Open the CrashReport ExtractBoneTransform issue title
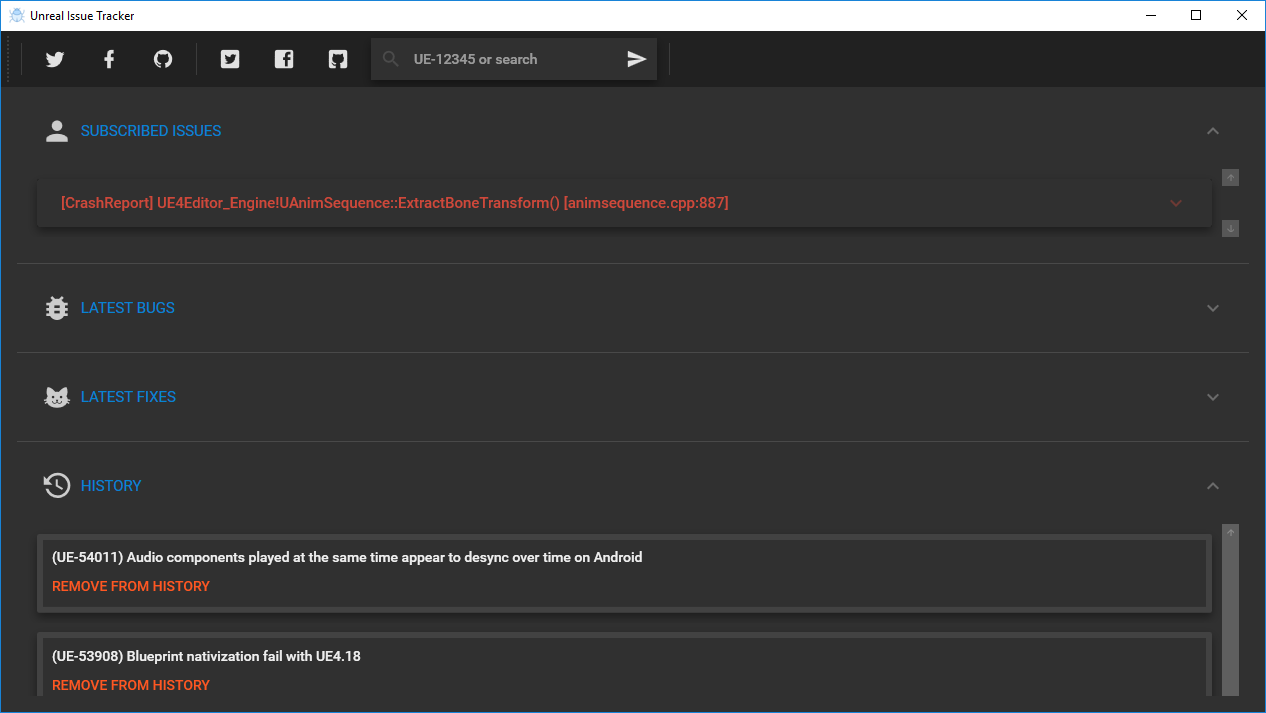Viewport: 1266px width, 713px height. point(395,203)
